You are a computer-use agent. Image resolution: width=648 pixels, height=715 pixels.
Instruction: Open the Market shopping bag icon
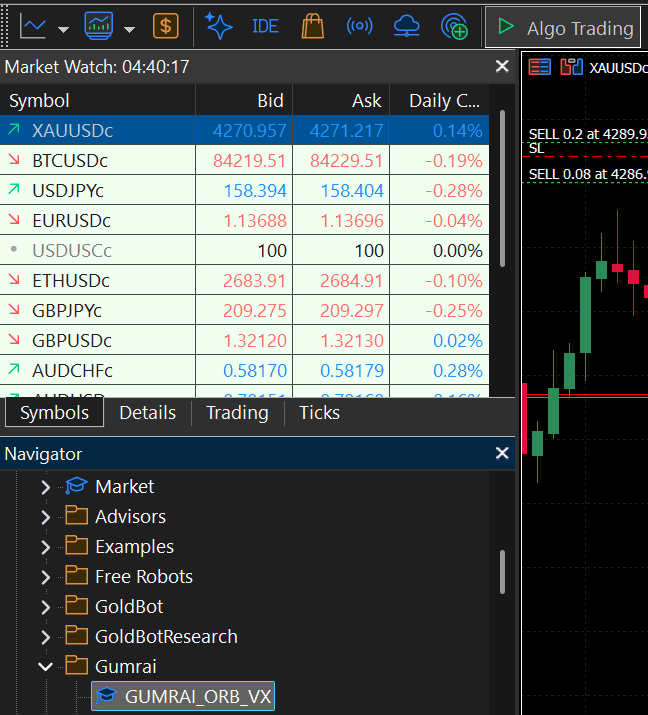(313, 26)
